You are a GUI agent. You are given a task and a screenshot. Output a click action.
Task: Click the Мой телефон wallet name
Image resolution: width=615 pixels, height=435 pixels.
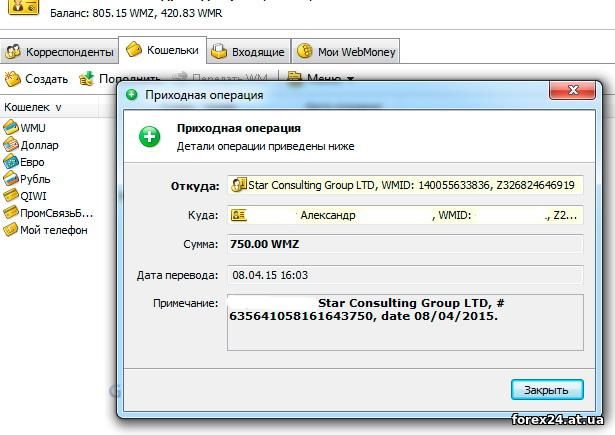(x=54, y=230)
